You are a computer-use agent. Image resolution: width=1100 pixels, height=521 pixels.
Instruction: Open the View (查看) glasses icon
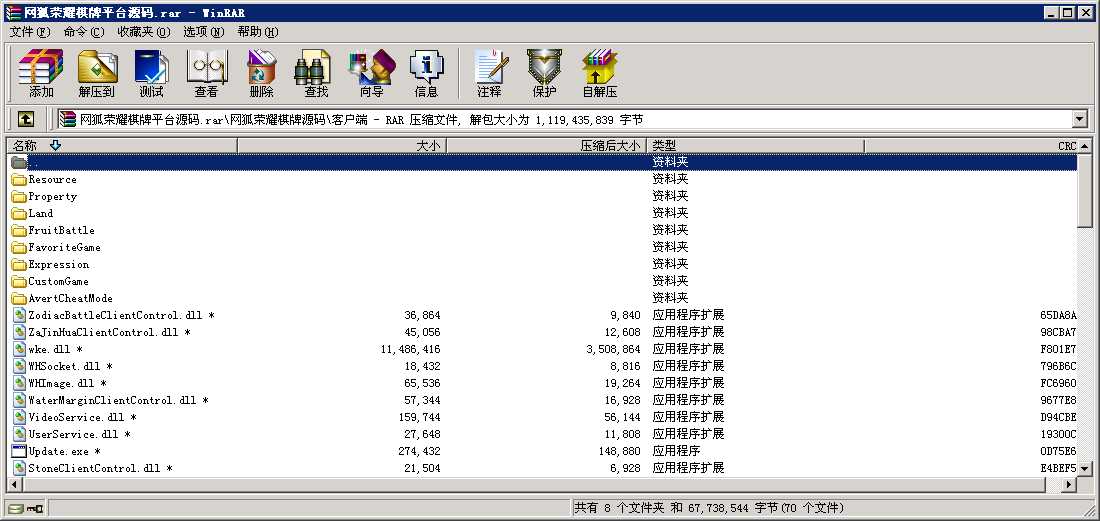click(206, 74)
